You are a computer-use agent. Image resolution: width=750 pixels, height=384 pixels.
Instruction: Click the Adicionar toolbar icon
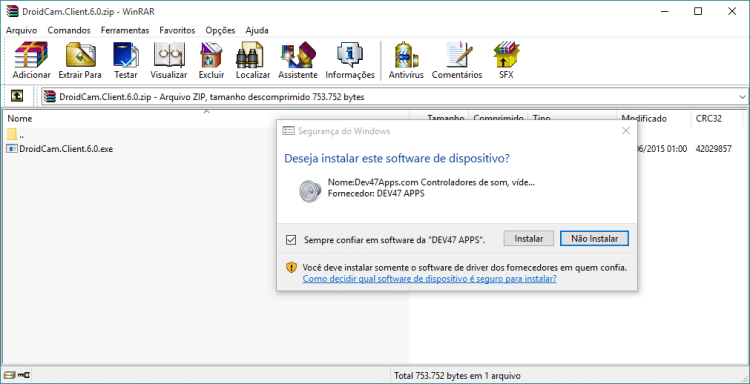click(x=31, y=55)
